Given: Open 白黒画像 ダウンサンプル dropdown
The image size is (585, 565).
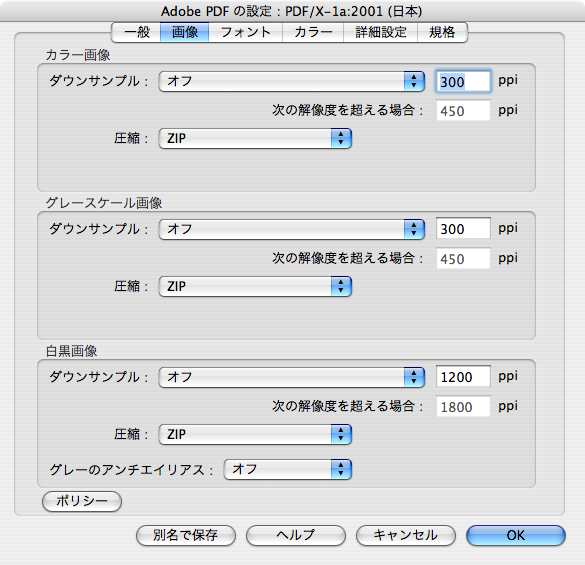Looking at the screenshot, I should point(292,377).
